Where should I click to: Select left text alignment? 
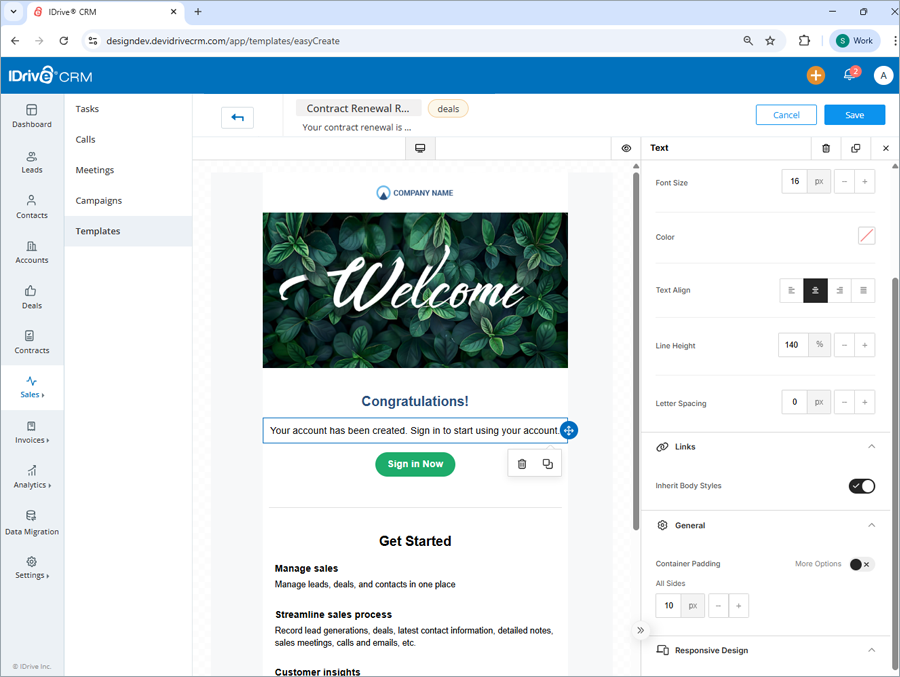(x=791, y=290)
